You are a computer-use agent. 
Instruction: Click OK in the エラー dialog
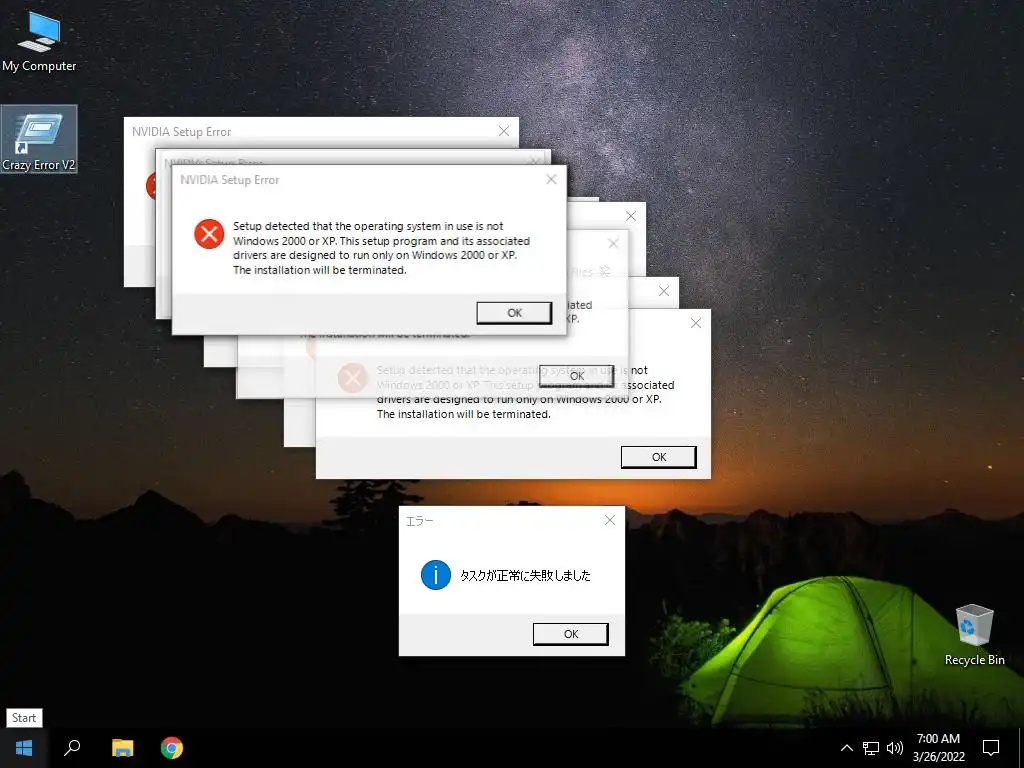point(571,634)
